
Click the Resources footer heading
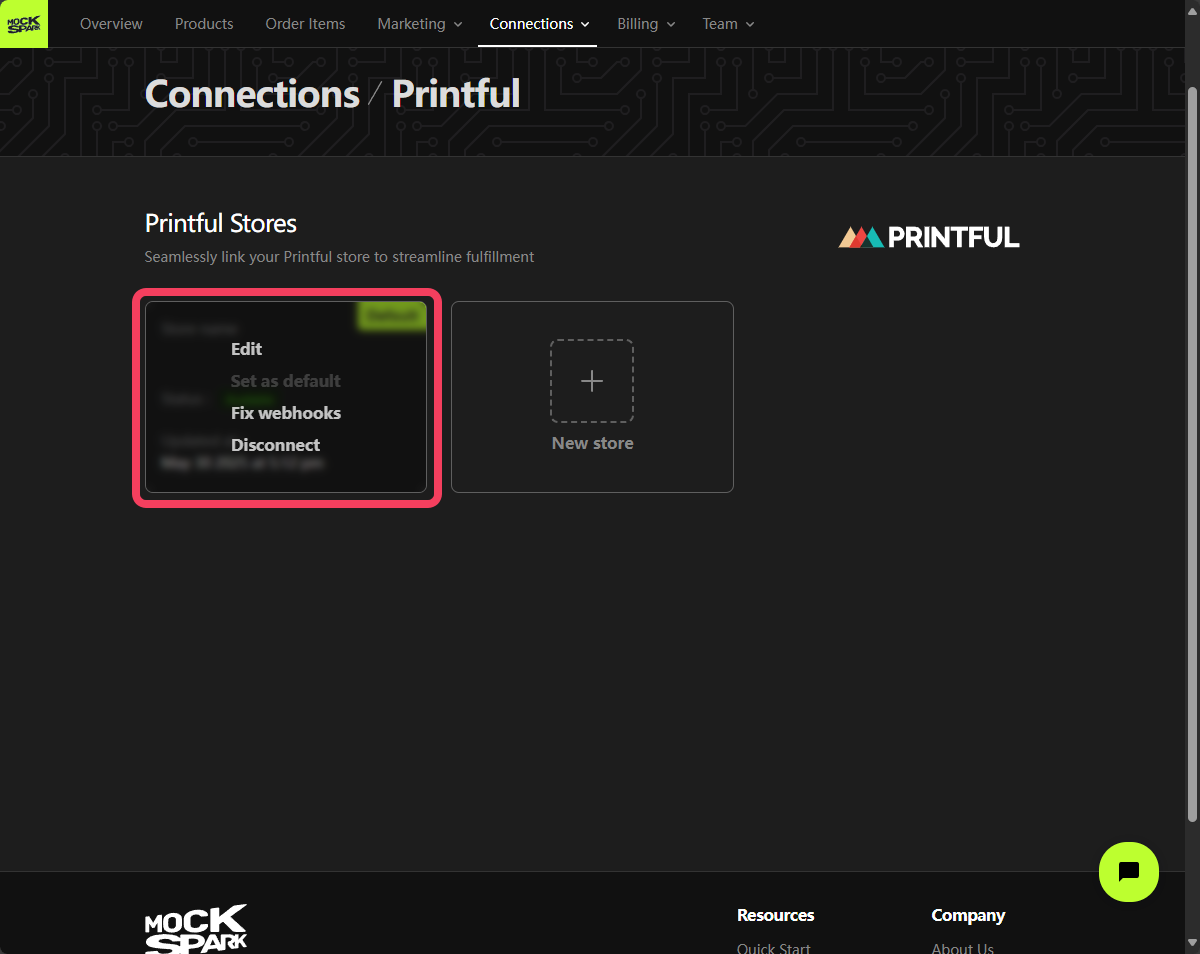click(775, 915)
